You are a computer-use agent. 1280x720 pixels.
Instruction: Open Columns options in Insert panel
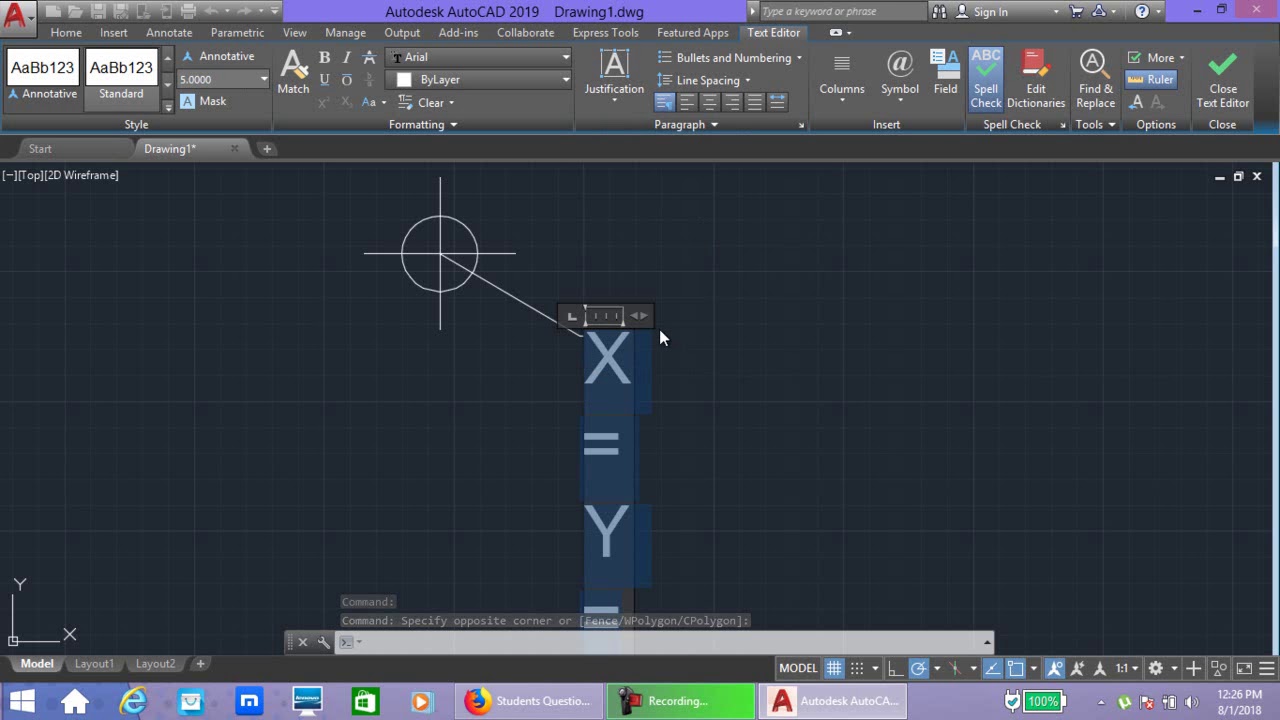(x=842, y=76)
